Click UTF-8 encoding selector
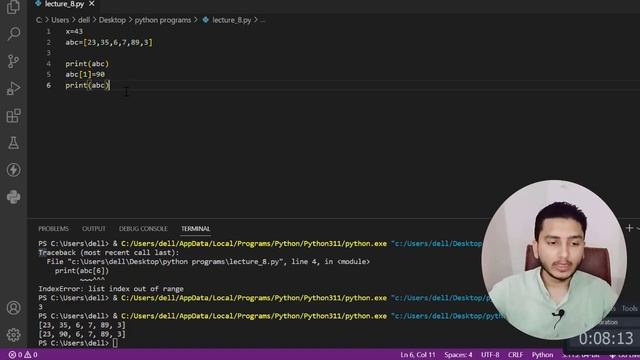This screenshot has height=360, width=640. pyautogui.click(x=490, y=355)
